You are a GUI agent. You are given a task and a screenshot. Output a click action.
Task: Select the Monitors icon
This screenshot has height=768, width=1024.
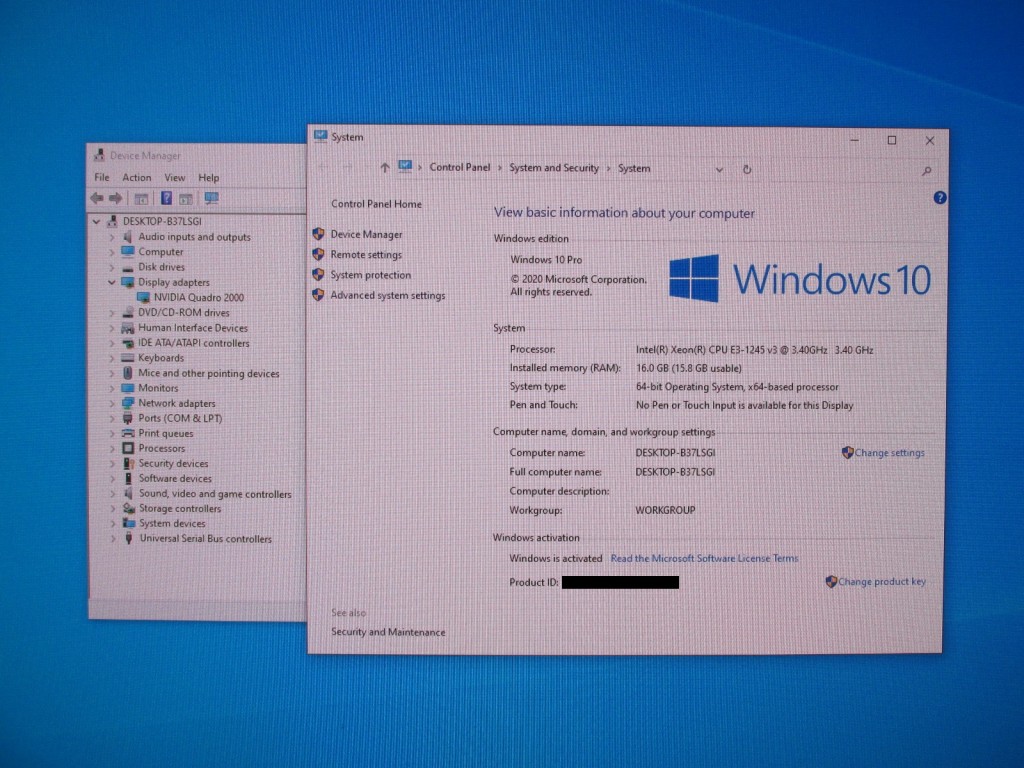(128, 388)
